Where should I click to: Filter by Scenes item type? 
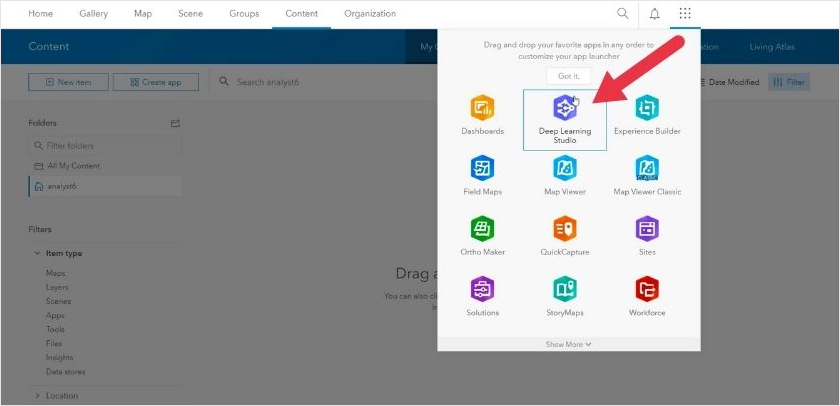pos(58,302)
